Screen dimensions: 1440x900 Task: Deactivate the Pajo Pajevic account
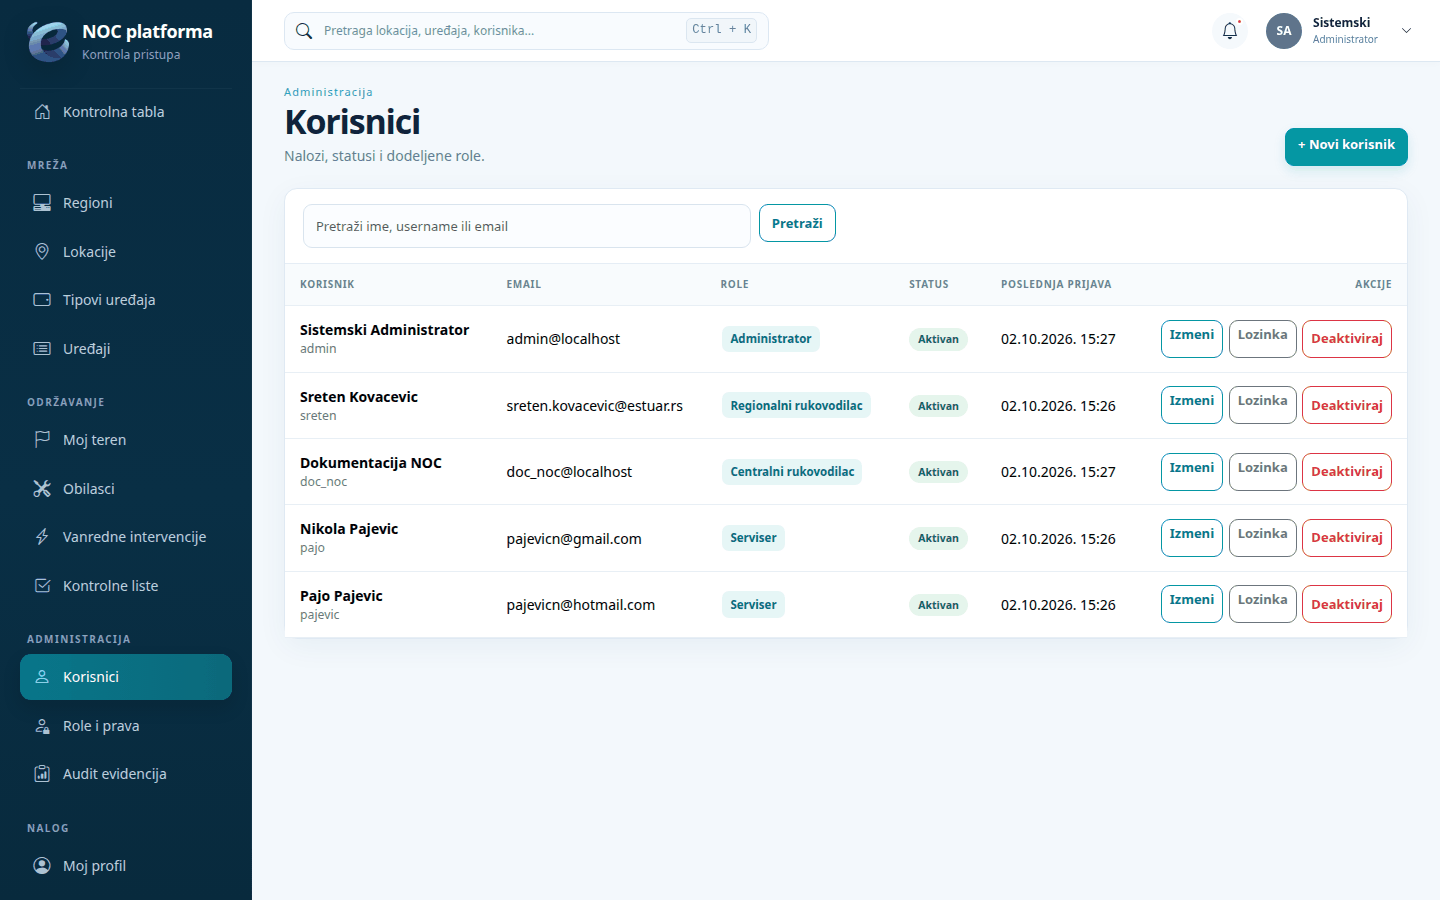click(1347, 604)
